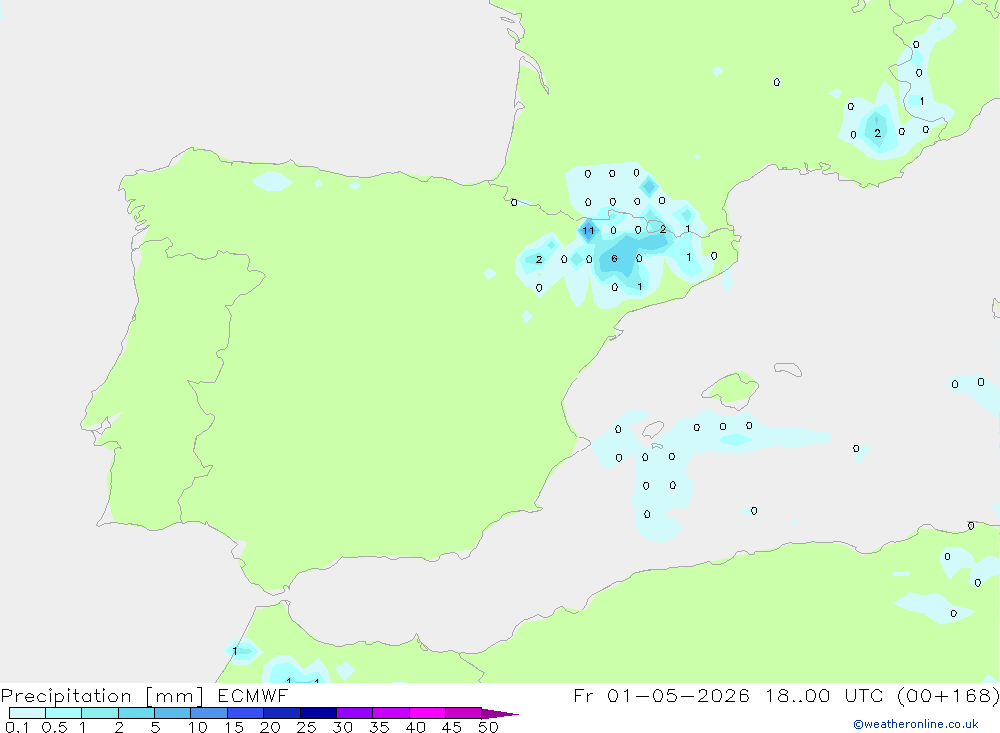1000x733 pixels.
Task: Click the dark navy swatch between 25 and 30
Action: 318,713
